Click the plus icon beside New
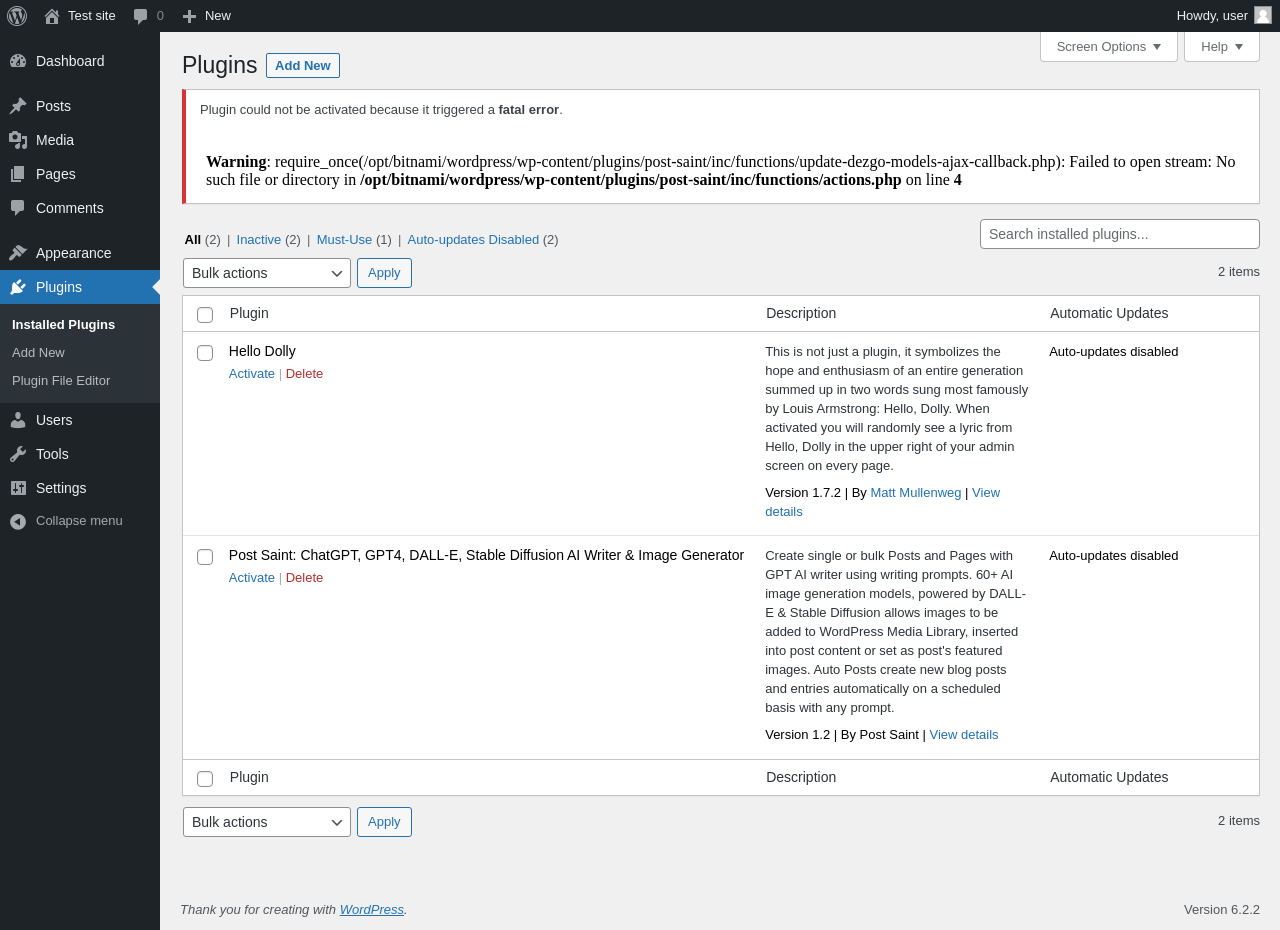Image resolution: width=1280 pixels, height=930 pixels. (189, 16)
